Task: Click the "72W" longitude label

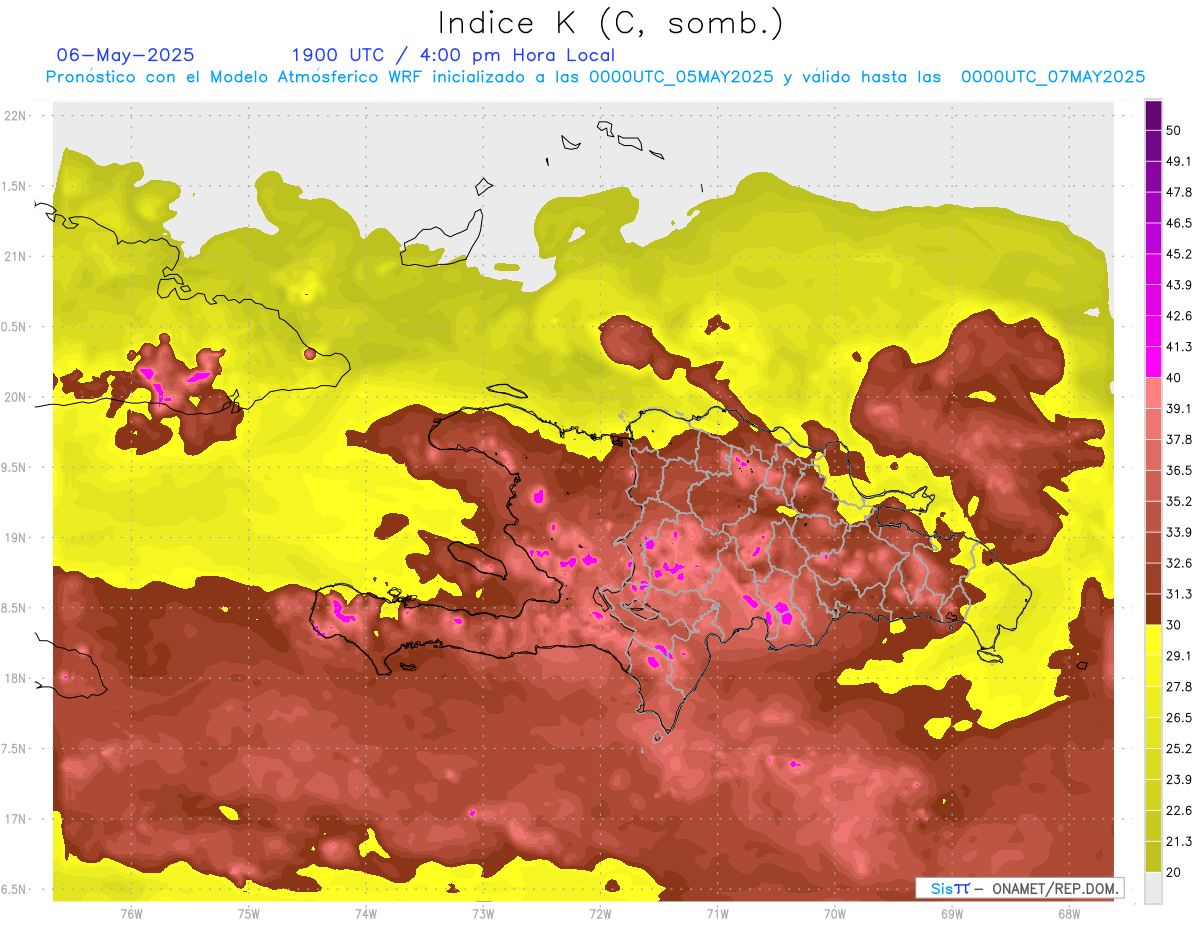Action: click(x=600, y=914)
